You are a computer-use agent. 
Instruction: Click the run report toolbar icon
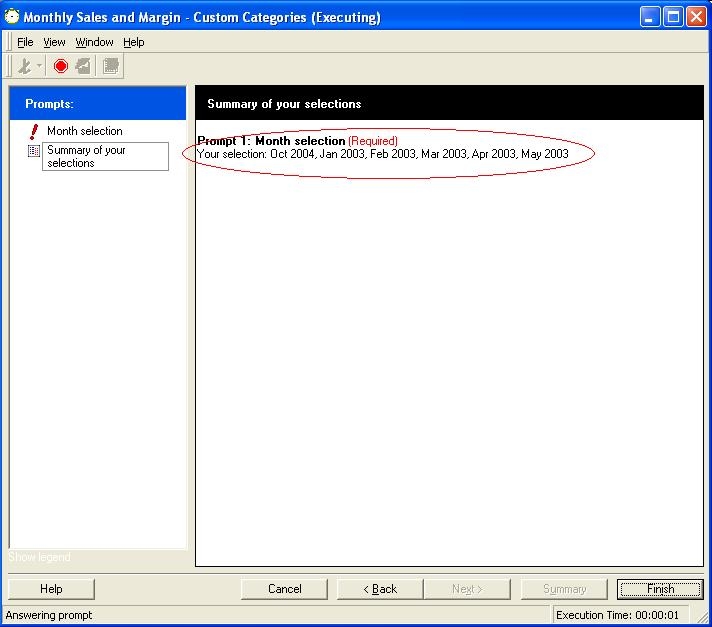[x=25, y=66]
